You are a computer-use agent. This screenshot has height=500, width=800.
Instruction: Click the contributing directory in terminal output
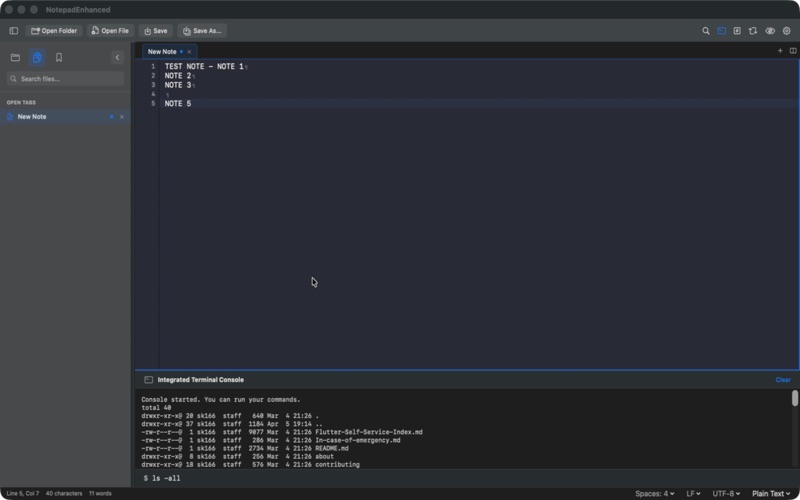point(337,465)
